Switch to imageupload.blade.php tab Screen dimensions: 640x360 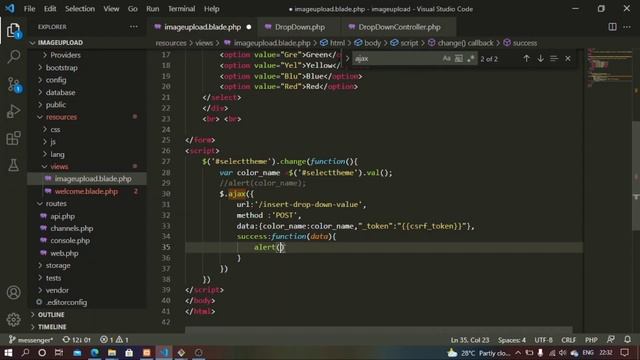pyautogui.click(x=202, y=27)
